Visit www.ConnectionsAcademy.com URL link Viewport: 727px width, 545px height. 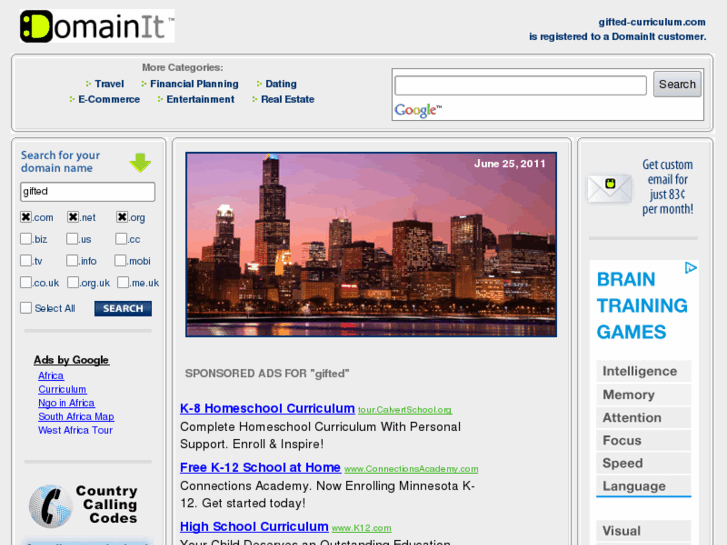point(411,469)
